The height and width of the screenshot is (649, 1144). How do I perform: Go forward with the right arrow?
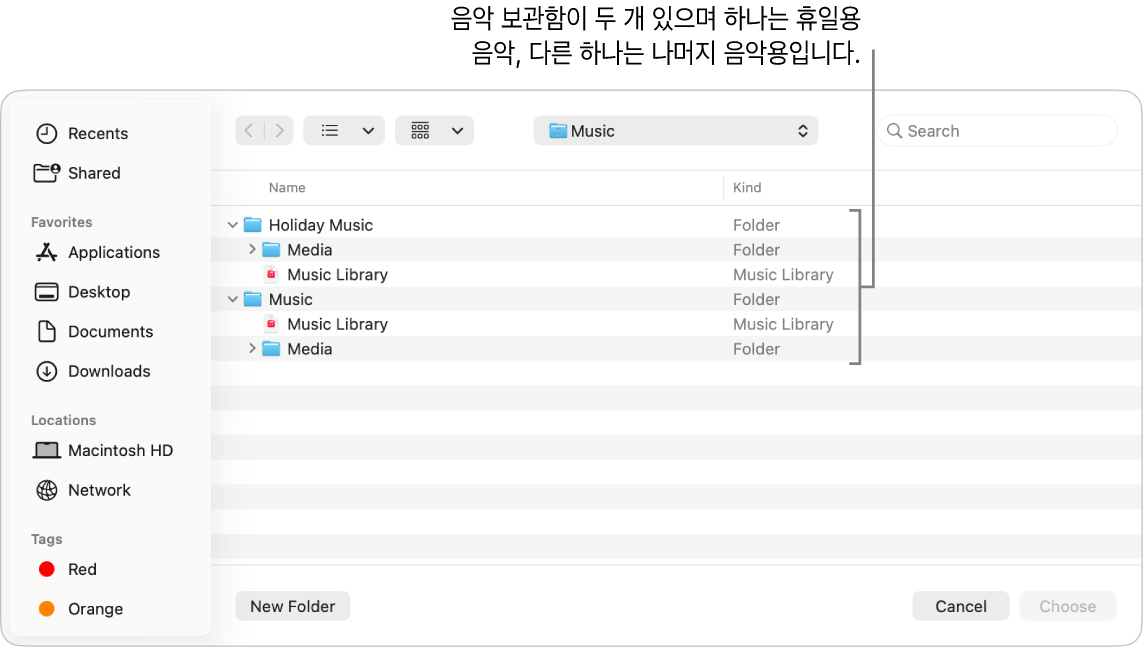pyautogui.click(x=279, y=131)
